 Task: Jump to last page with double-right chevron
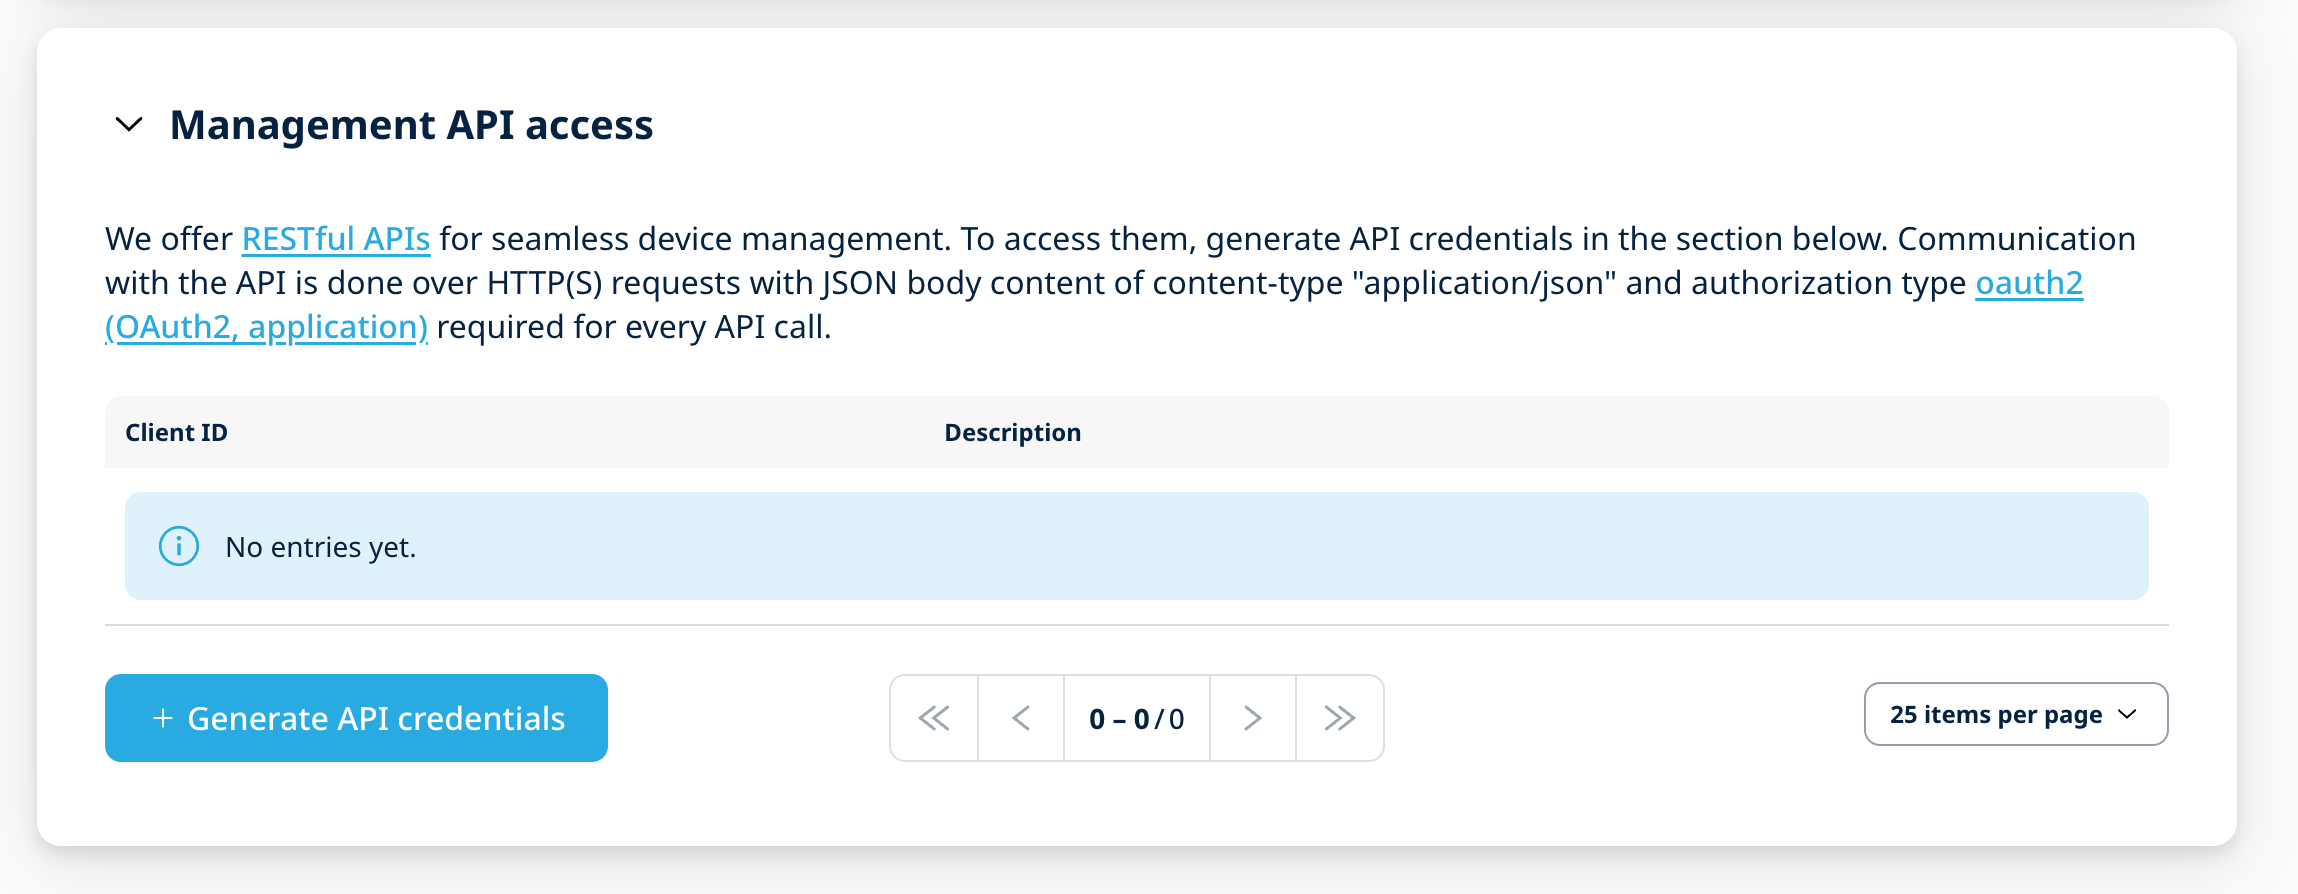[1340, 718]
